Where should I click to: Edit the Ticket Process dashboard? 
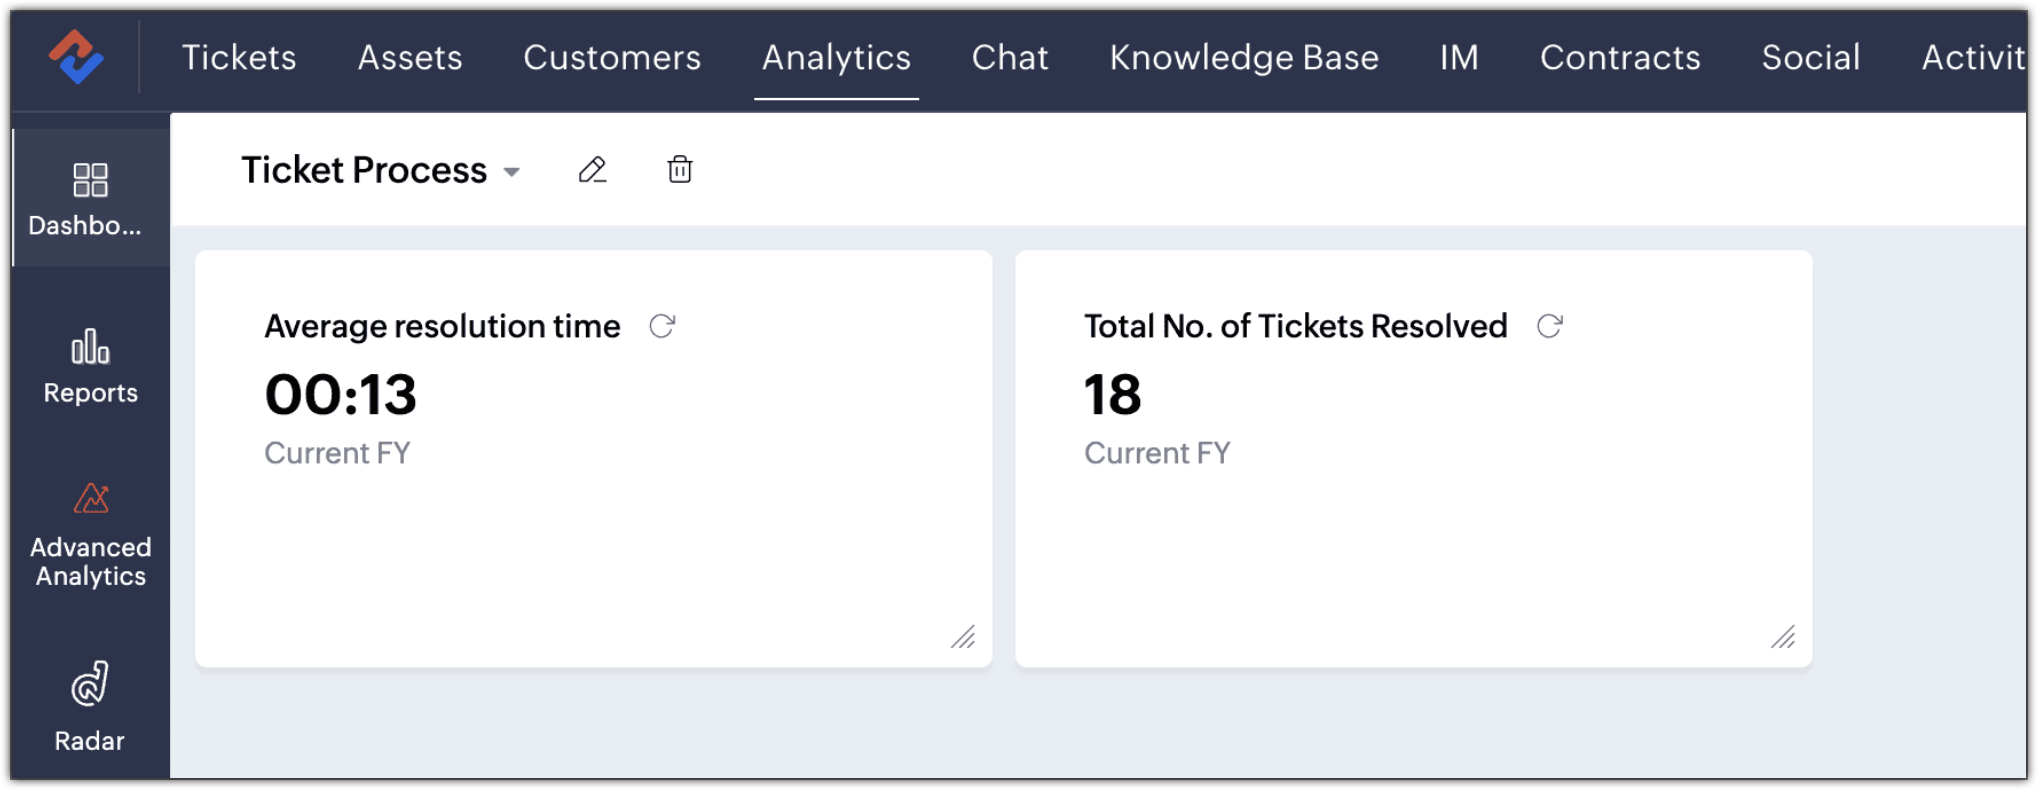[x=592, y=170]
